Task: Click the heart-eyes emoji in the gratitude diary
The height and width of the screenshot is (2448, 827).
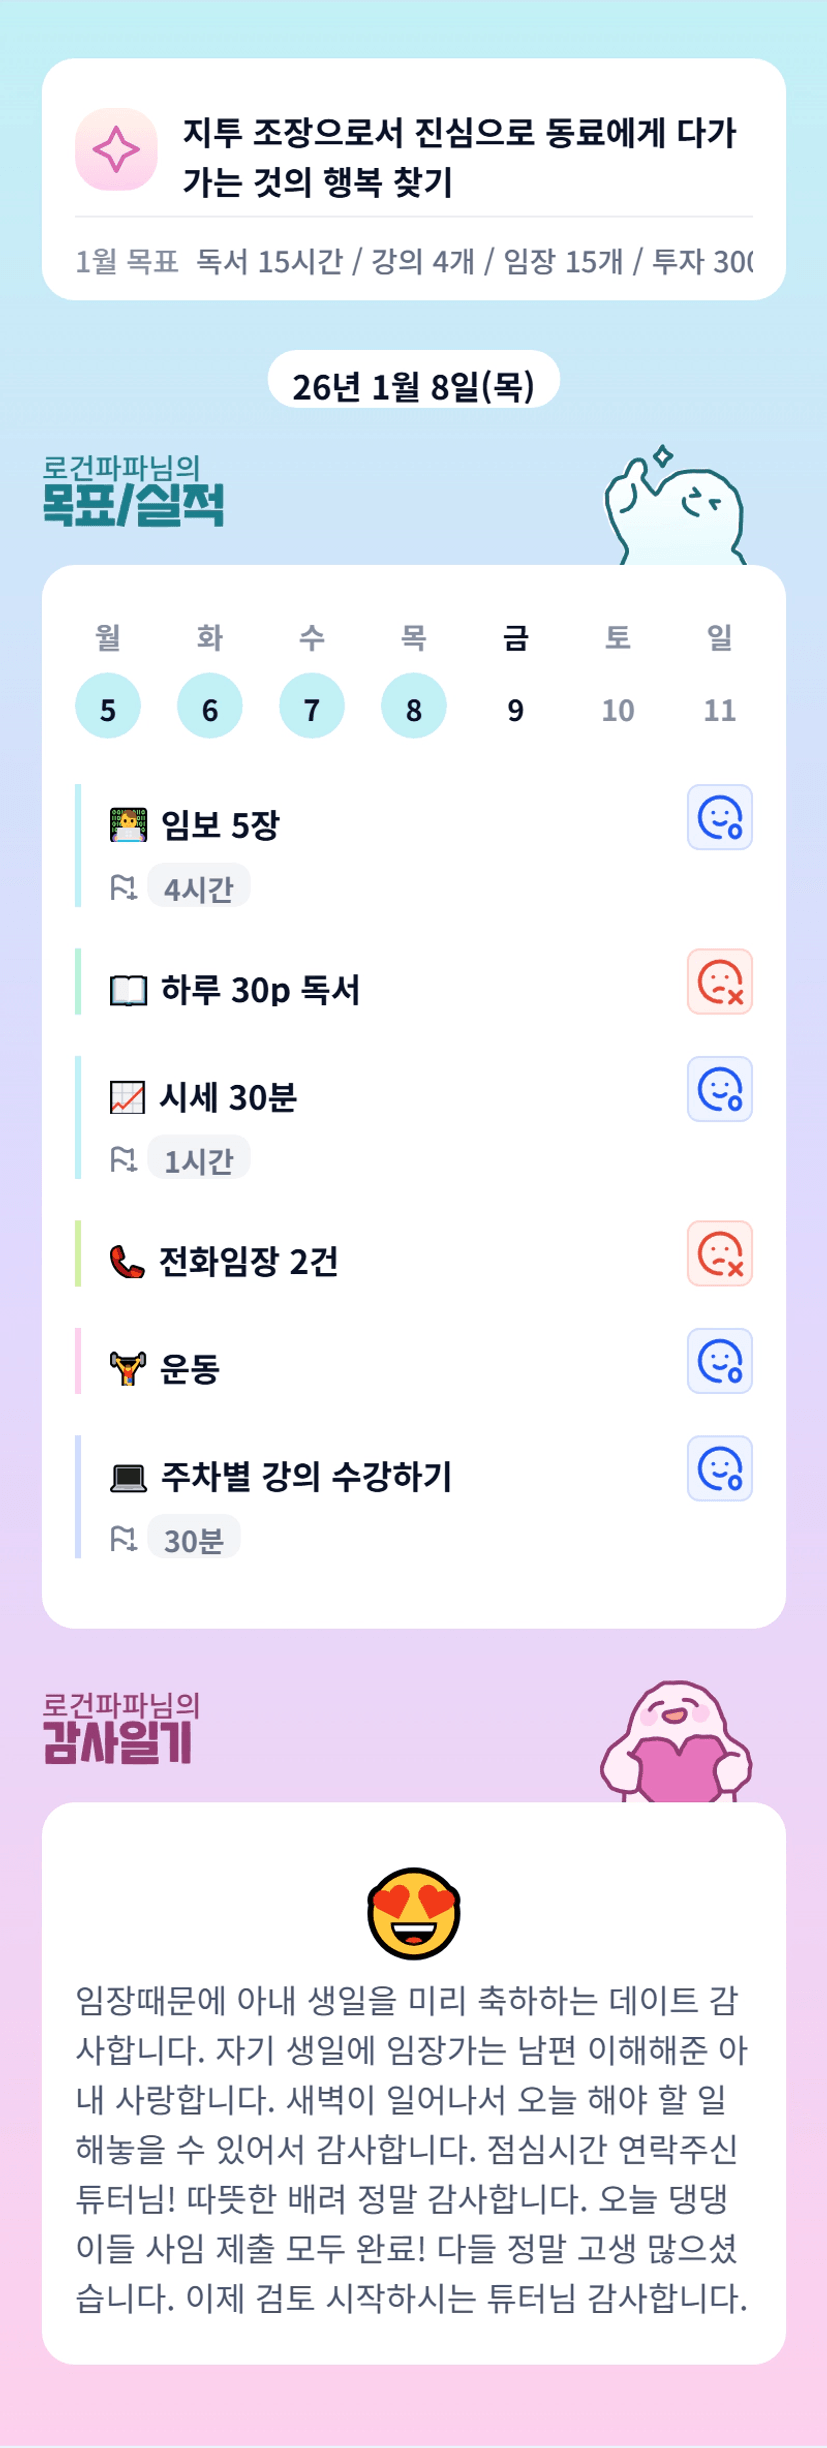Action: (413, 1912)
